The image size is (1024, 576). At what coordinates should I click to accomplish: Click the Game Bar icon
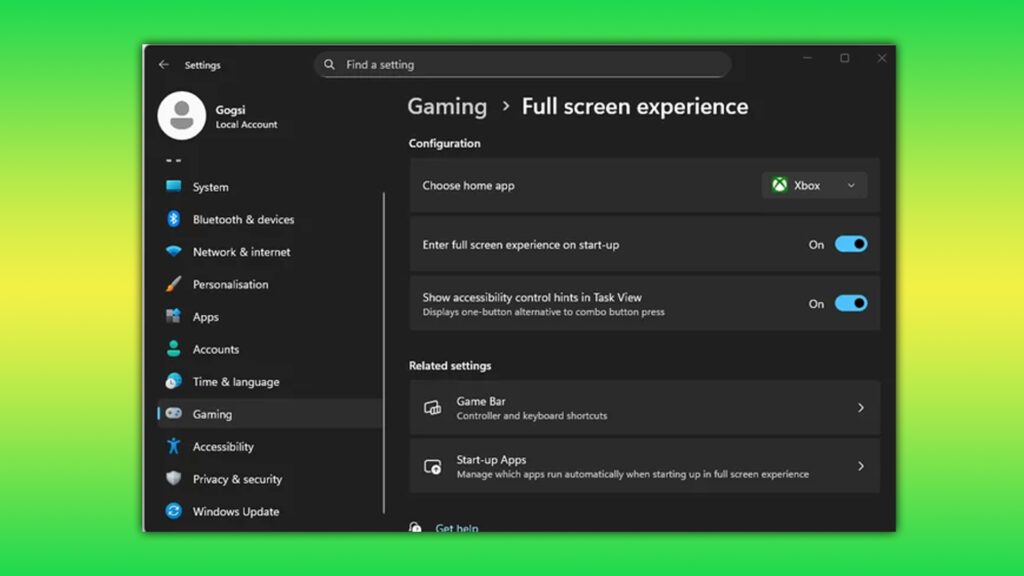(432, 408)
